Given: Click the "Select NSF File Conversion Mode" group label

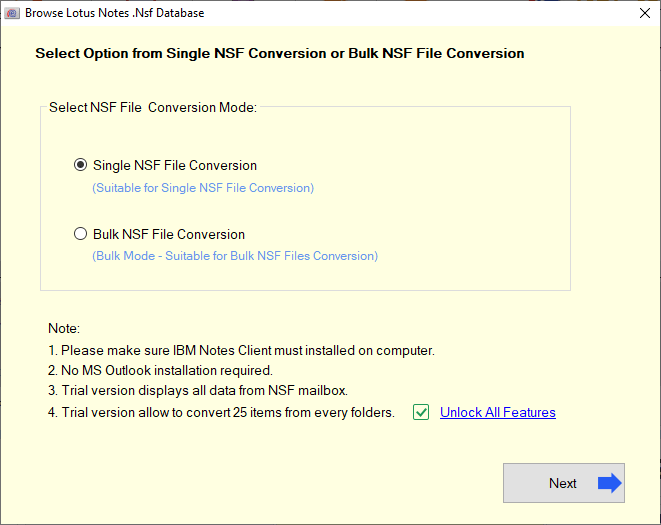Looking at the screenshot, I should coord(153,107).
